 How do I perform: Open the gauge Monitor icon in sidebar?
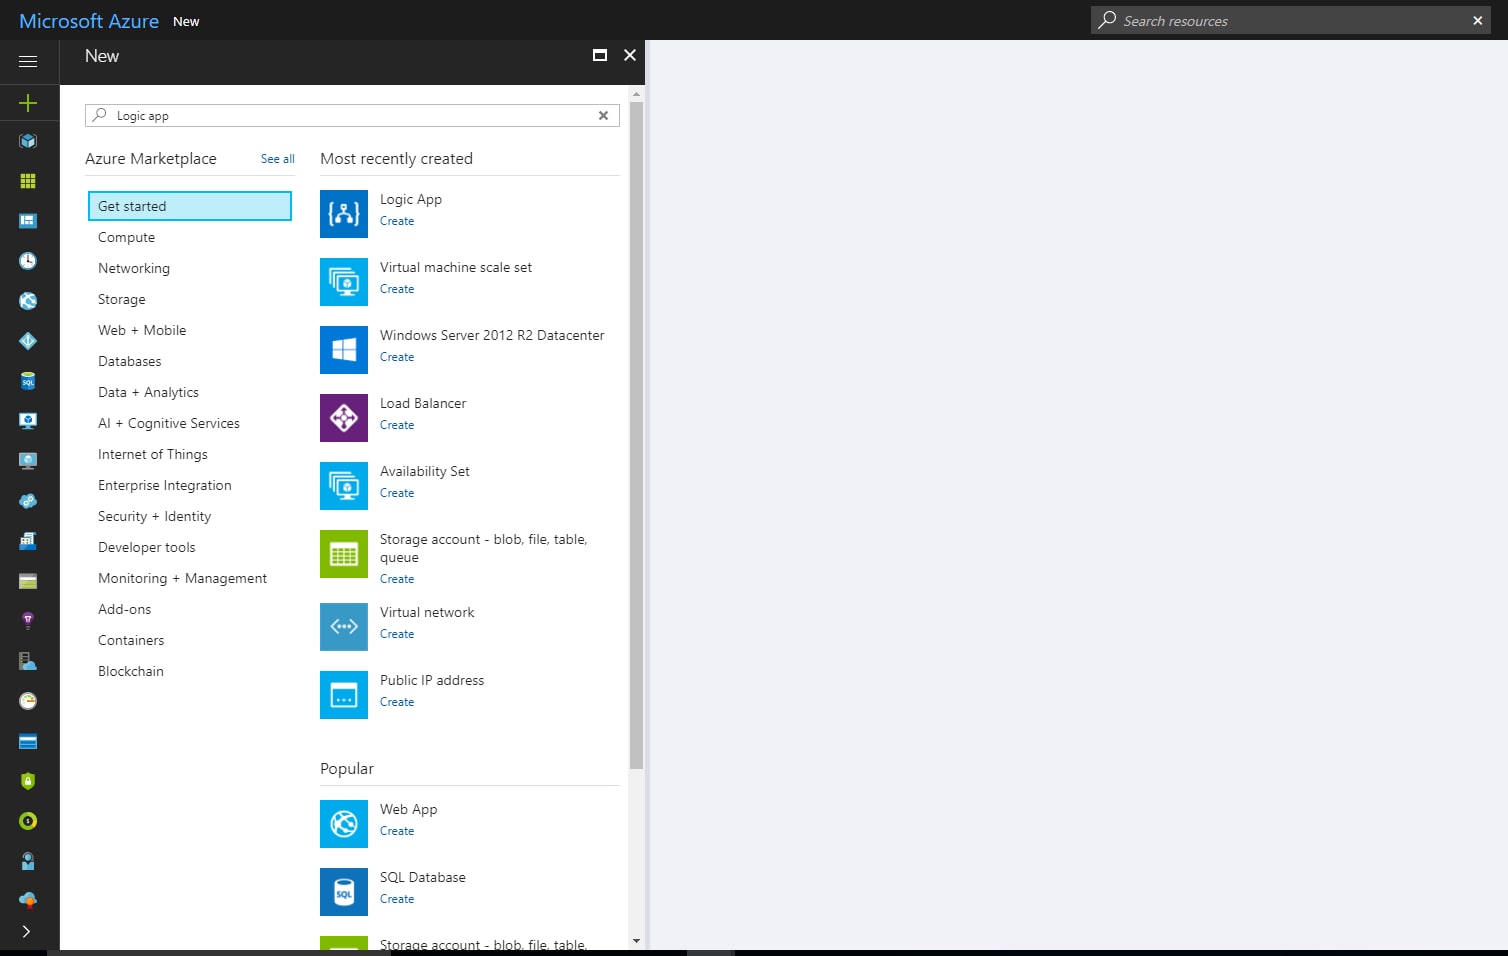point(28,701)
